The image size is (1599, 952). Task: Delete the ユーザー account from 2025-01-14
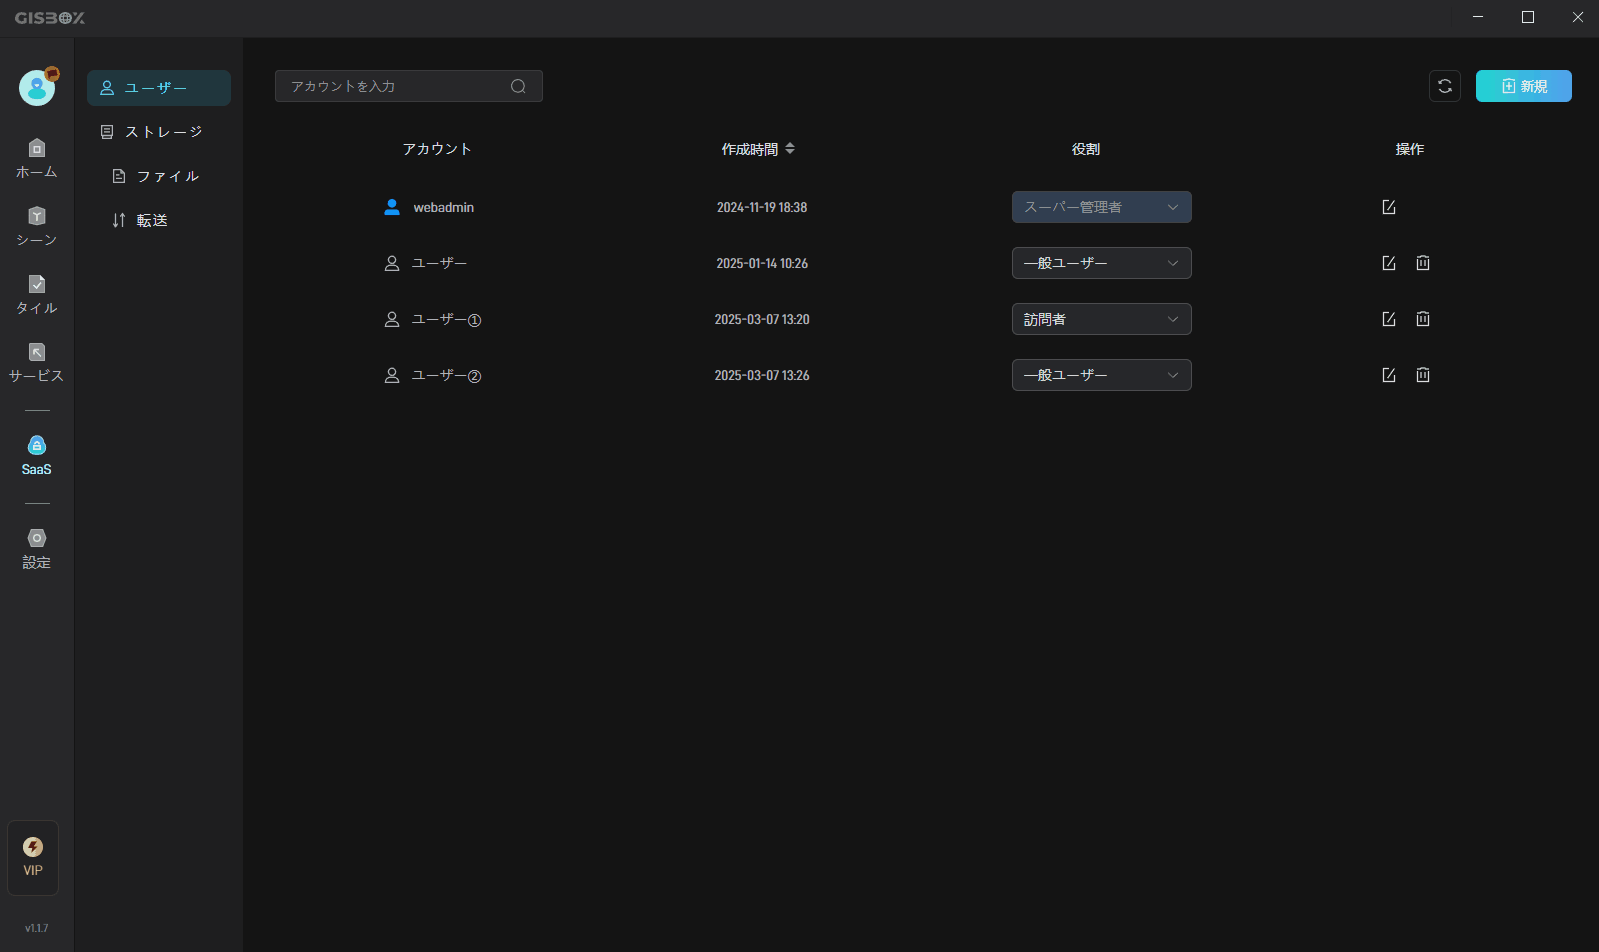(x=1423, y=263)
